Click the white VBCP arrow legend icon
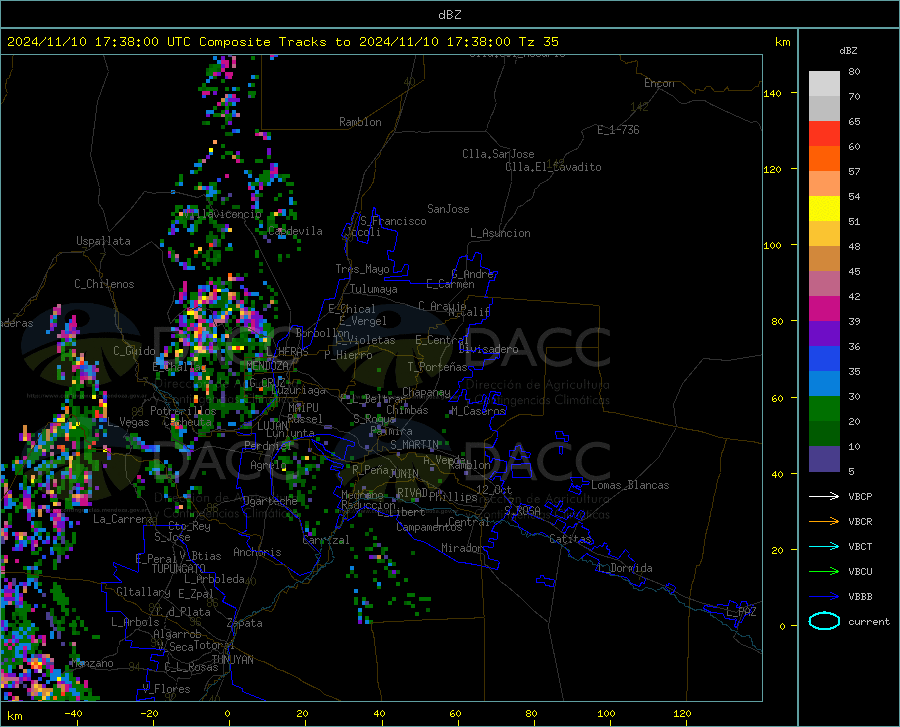 [824, 496]
